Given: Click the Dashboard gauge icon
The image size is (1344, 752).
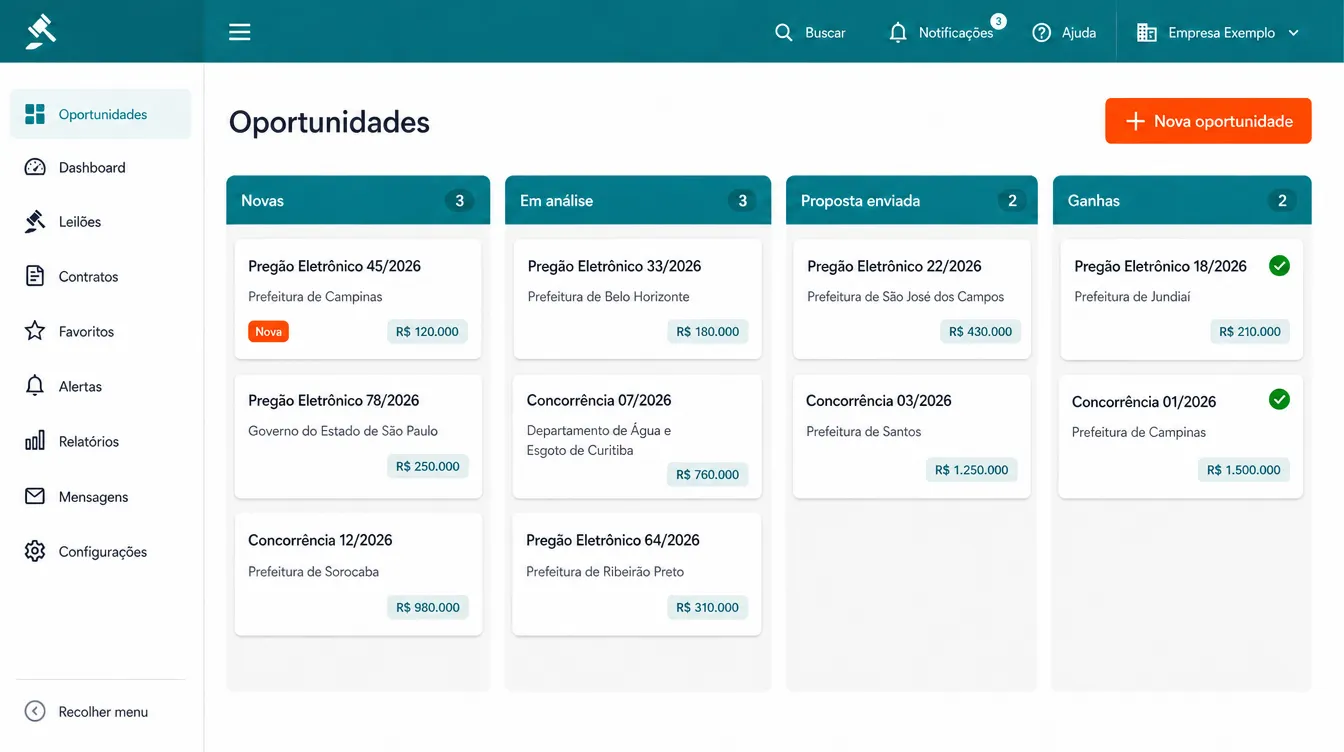Looking at the screenshot, I should [35, 167].
